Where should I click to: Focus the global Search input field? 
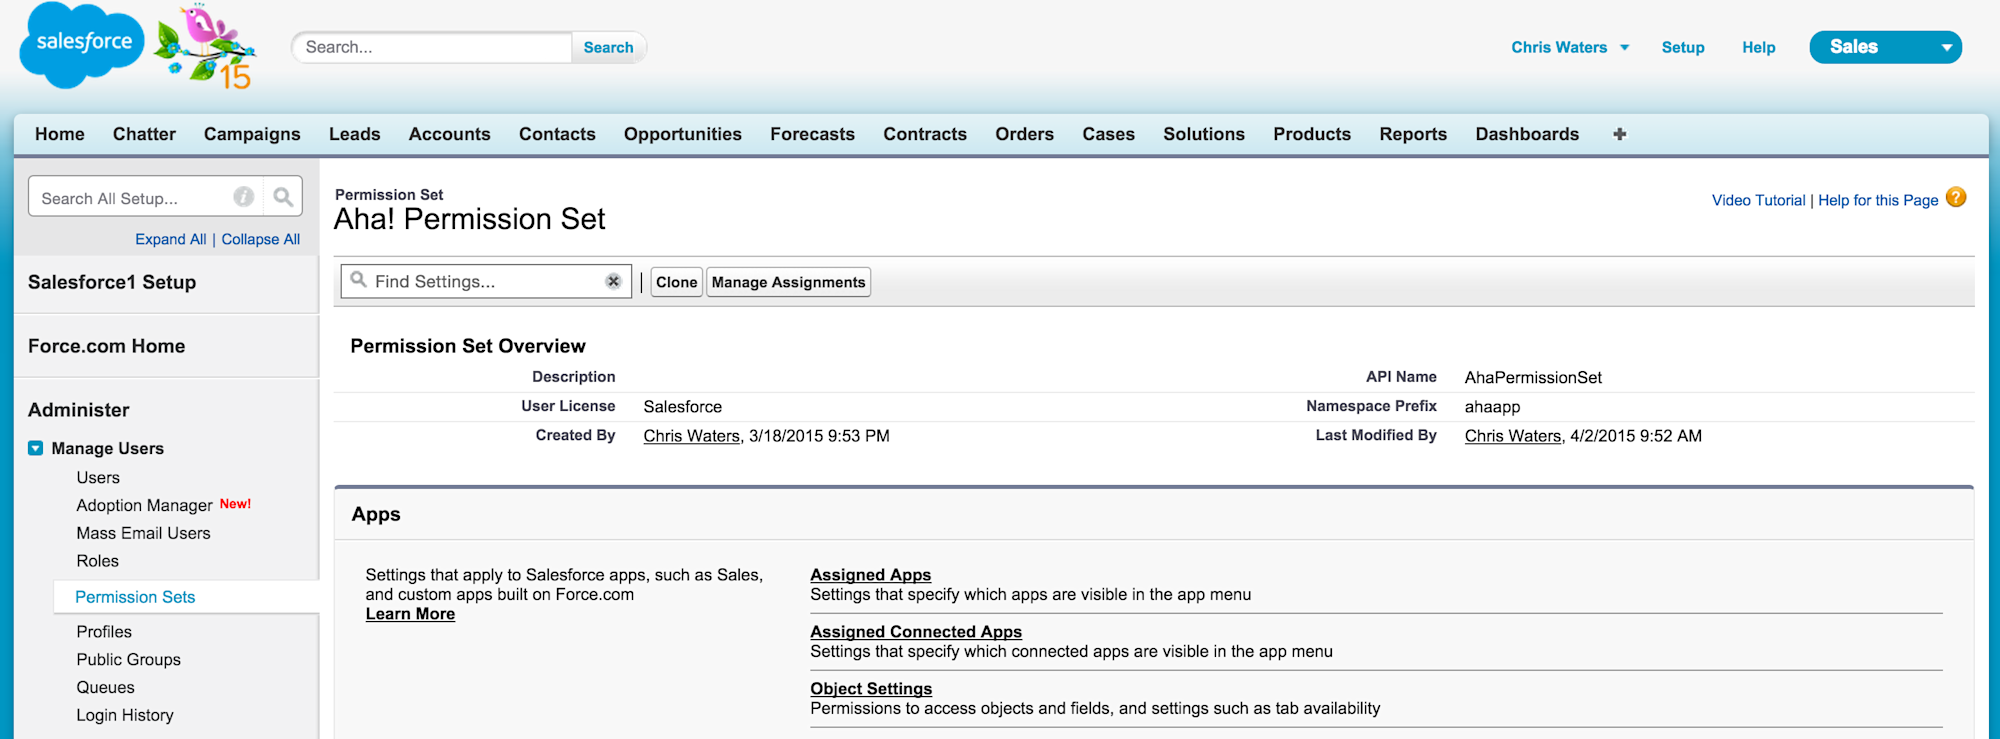(432, 47)
